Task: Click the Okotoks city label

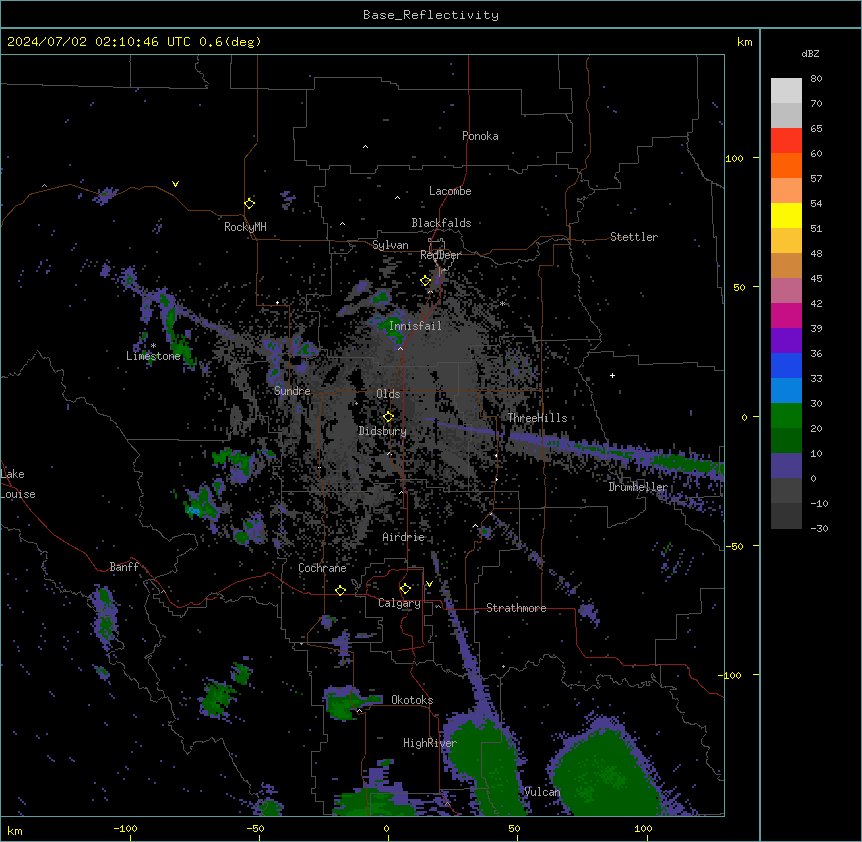Action: click(x=412, y=700)
